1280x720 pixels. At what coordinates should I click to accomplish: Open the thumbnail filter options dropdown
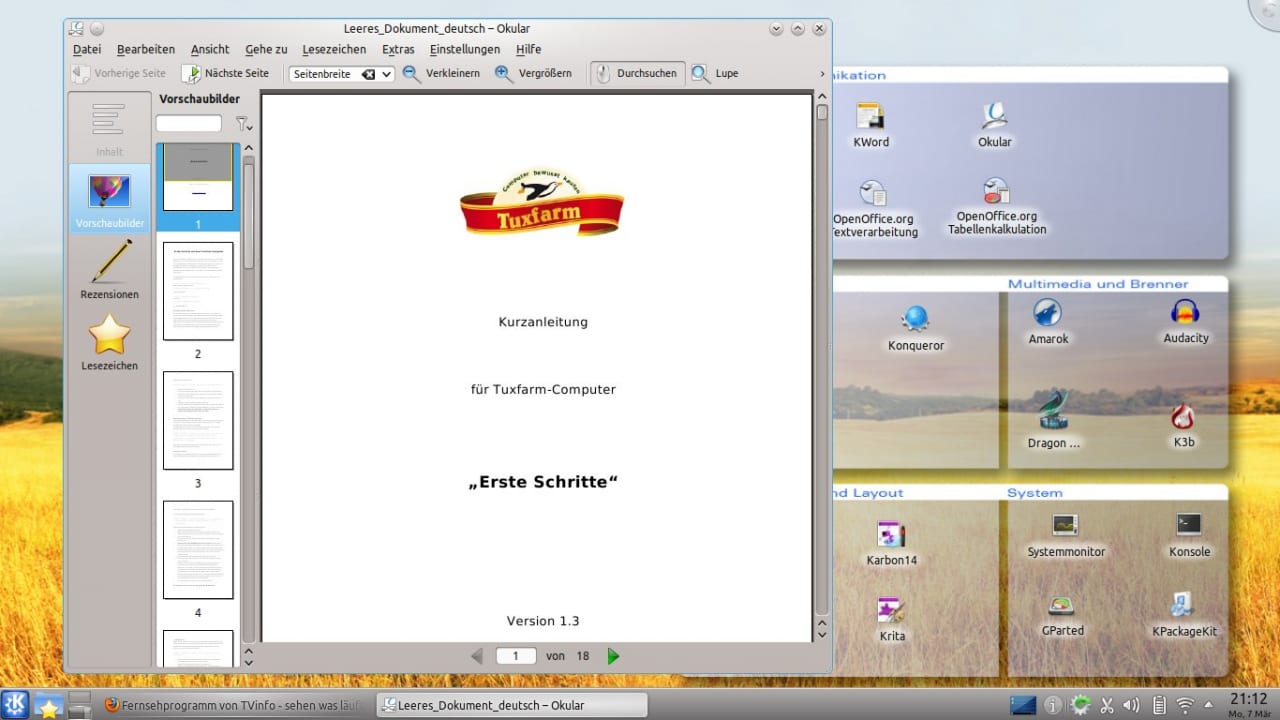click(243, 124)
